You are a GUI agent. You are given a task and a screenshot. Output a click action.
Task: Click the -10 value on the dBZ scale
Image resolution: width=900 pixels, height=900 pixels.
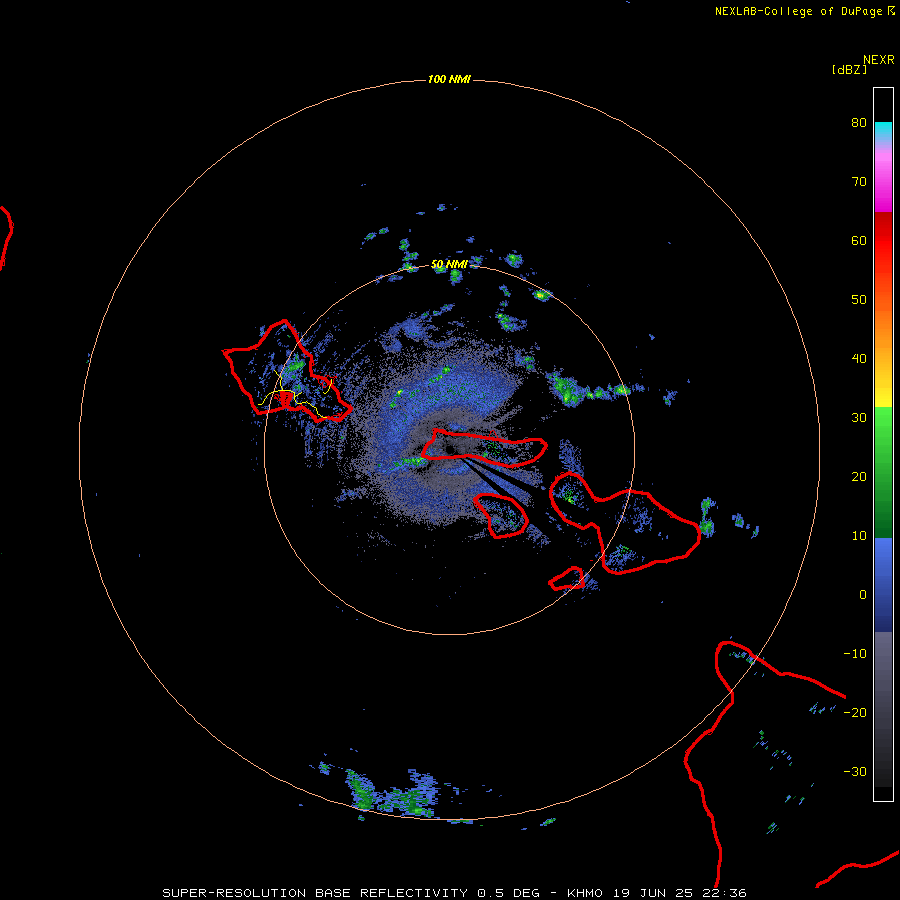point(855,654)
